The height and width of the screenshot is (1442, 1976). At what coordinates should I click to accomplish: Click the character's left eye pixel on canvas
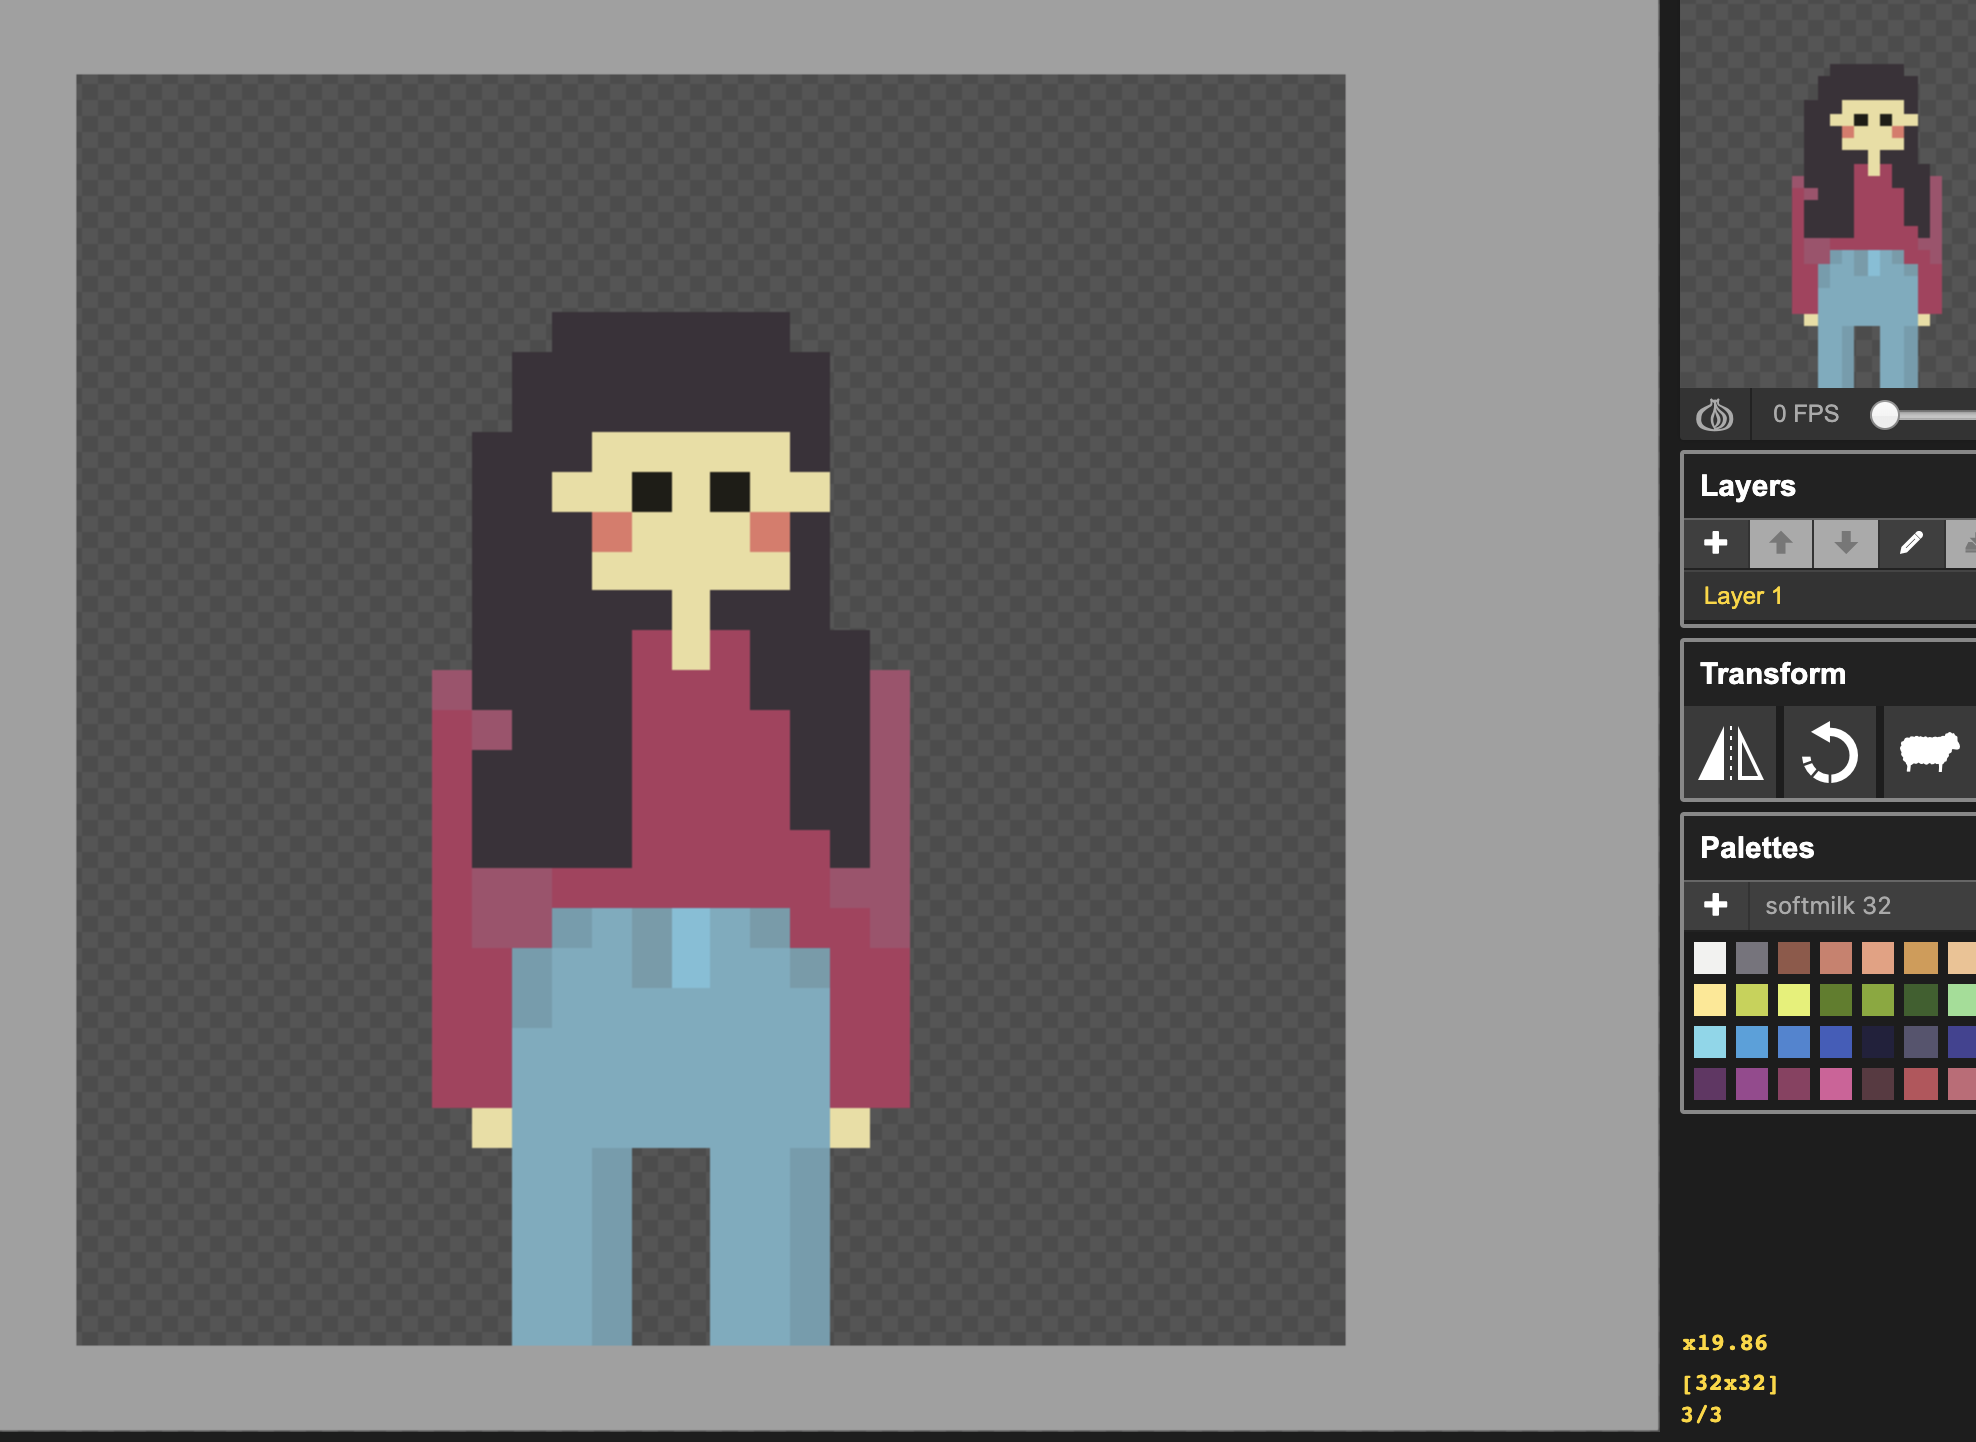(x=652, y=491)
